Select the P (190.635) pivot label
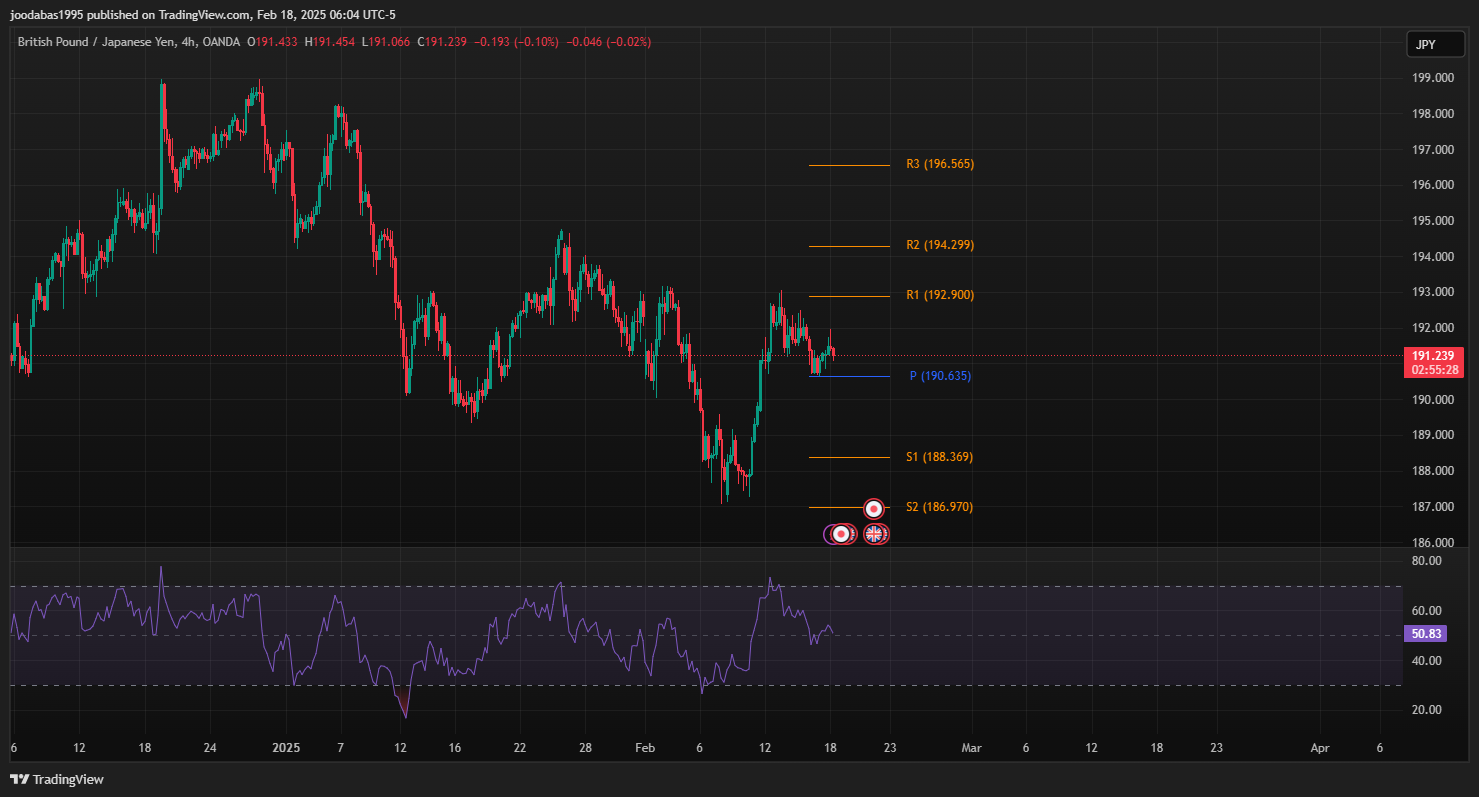 939,376
